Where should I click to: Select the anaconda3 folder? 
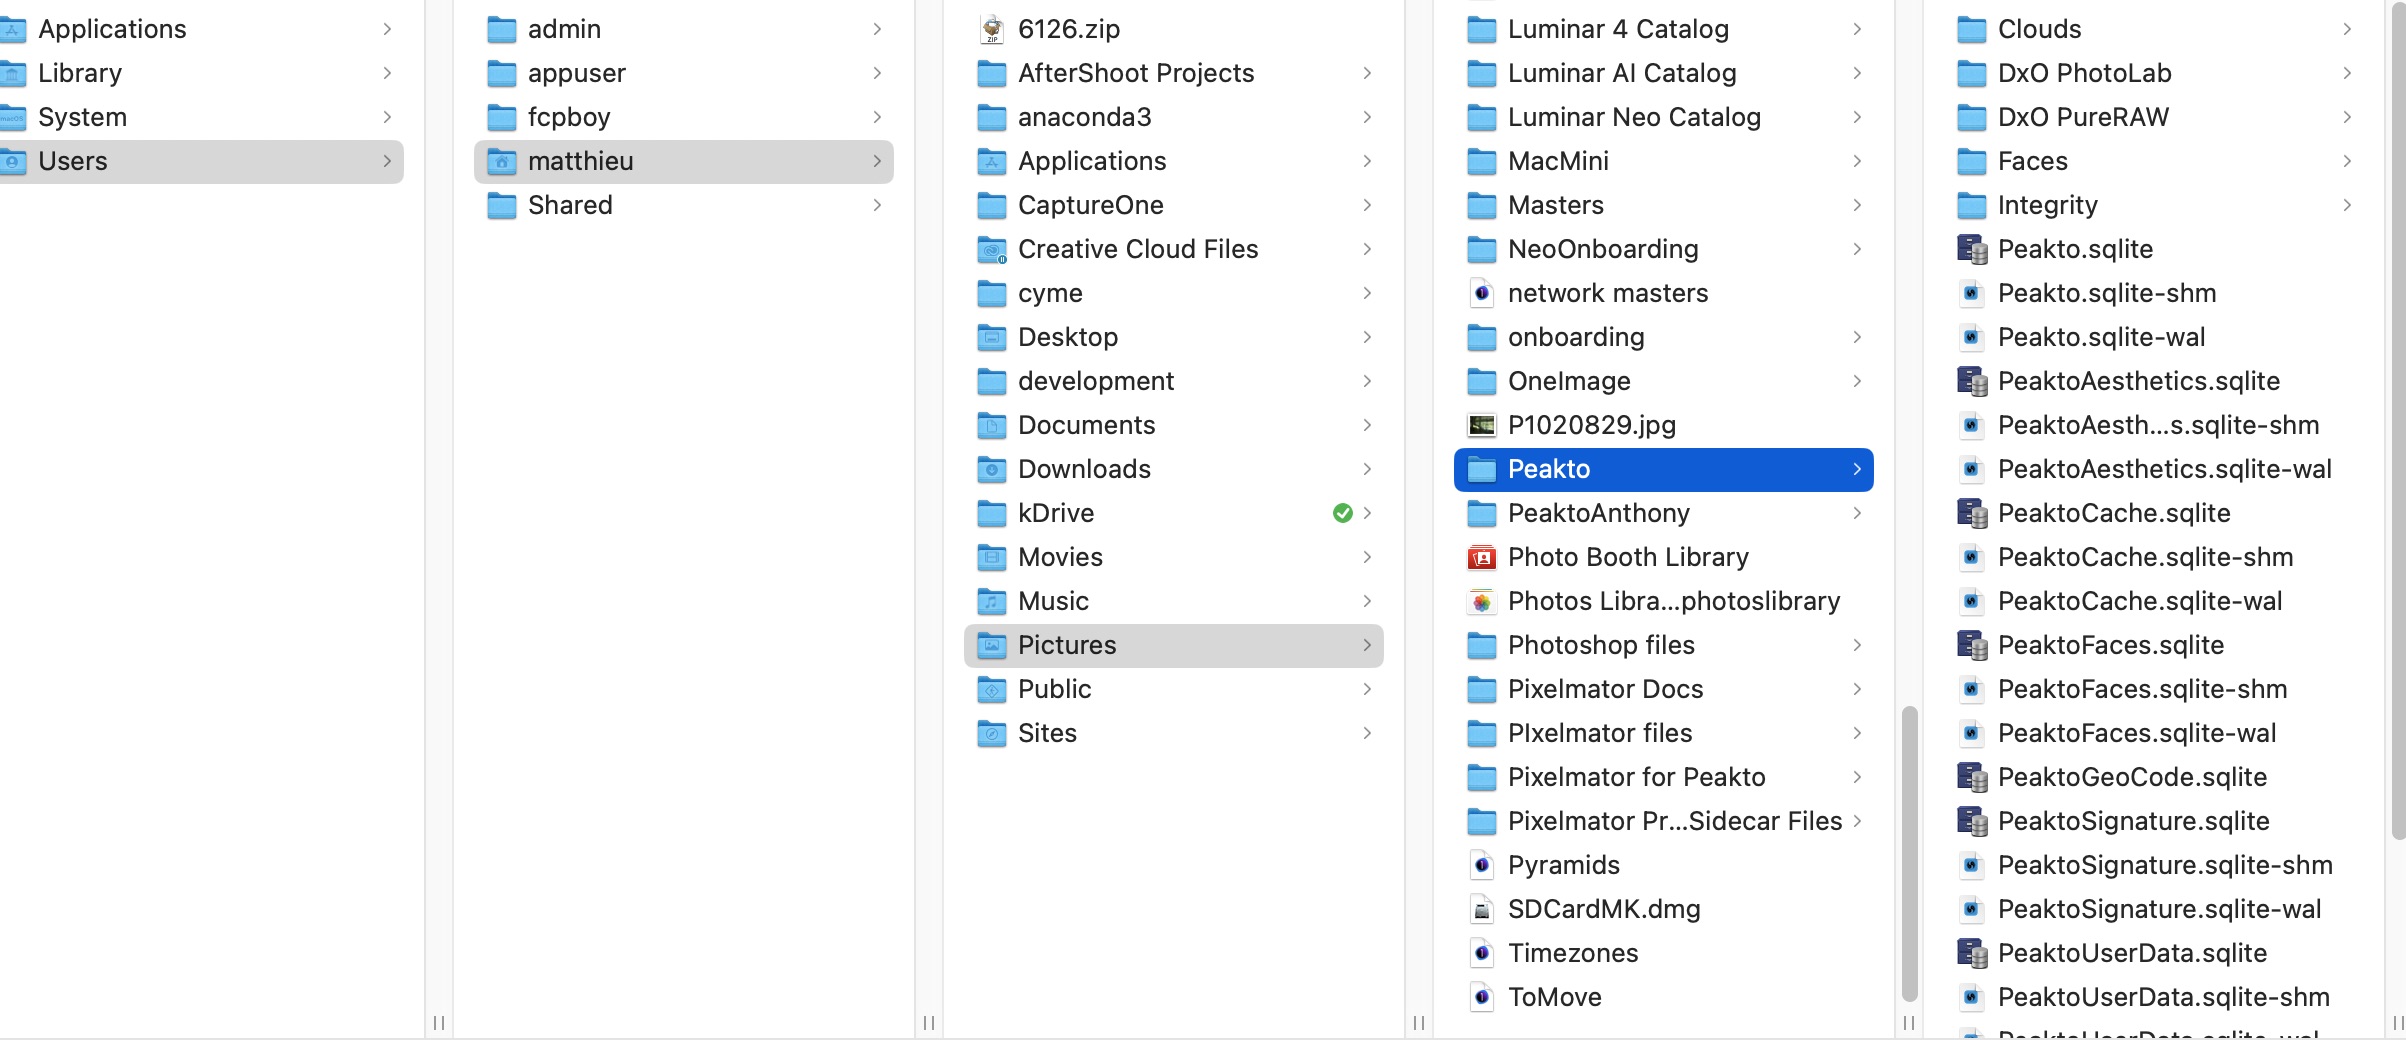click(1174, 117)
